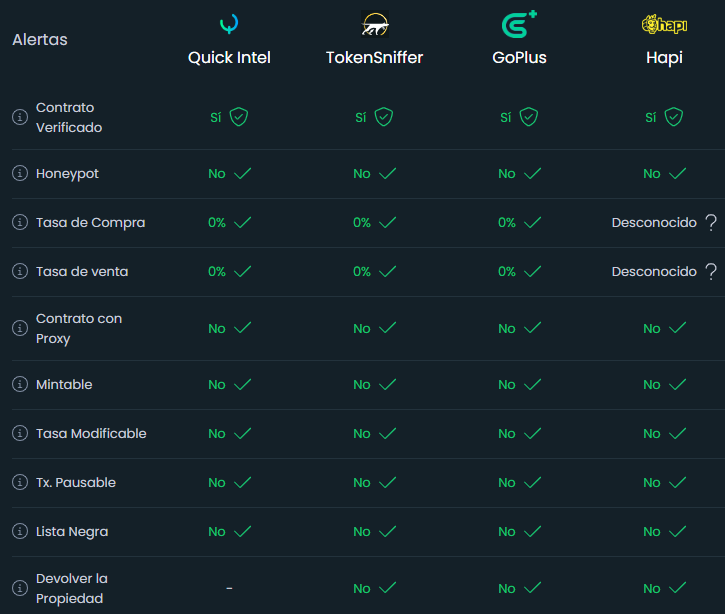The image size is (725, 614).
Task: Open info icon for Tasa de venta
Action: point(20,271)
